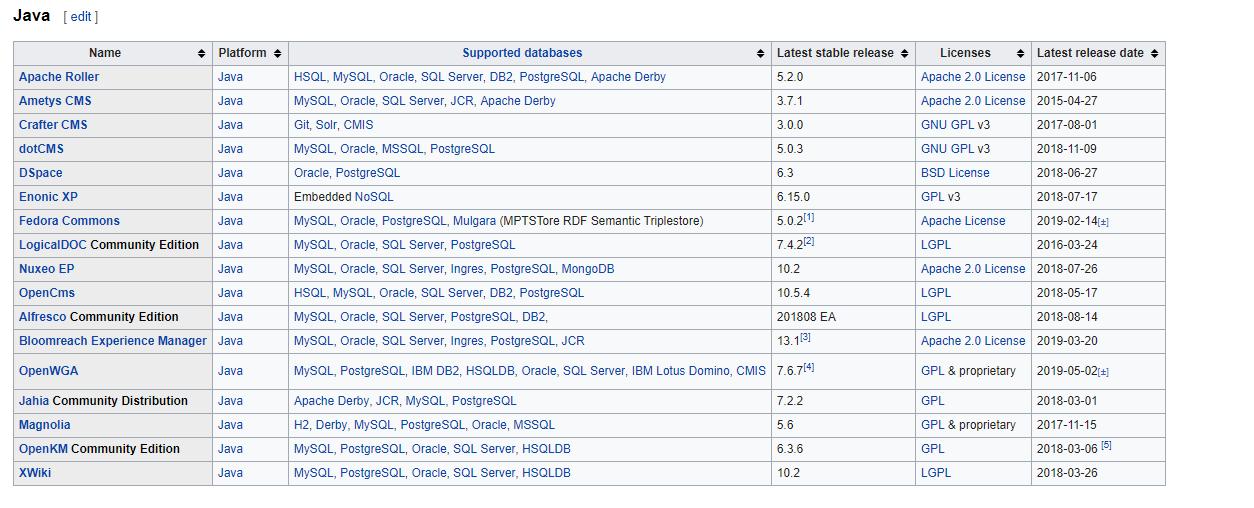
Task: Open the Supported databases header link
Action: (522, 53)
